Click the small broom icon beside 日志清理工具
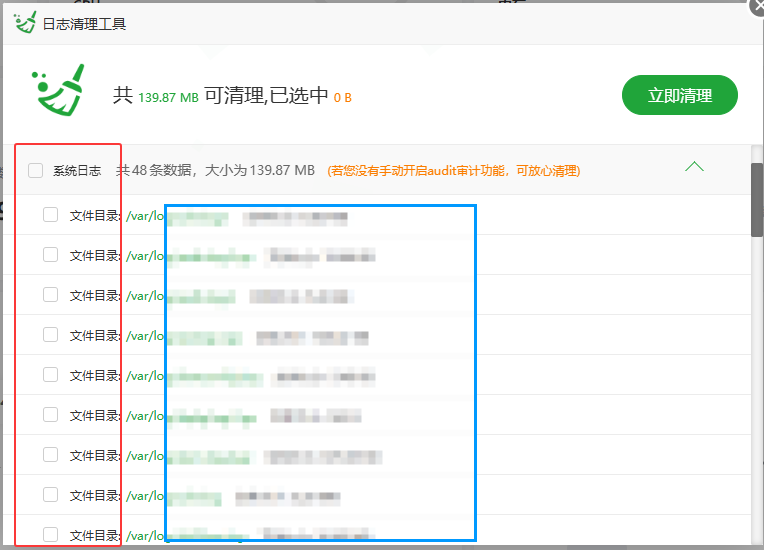 point(25,22)
